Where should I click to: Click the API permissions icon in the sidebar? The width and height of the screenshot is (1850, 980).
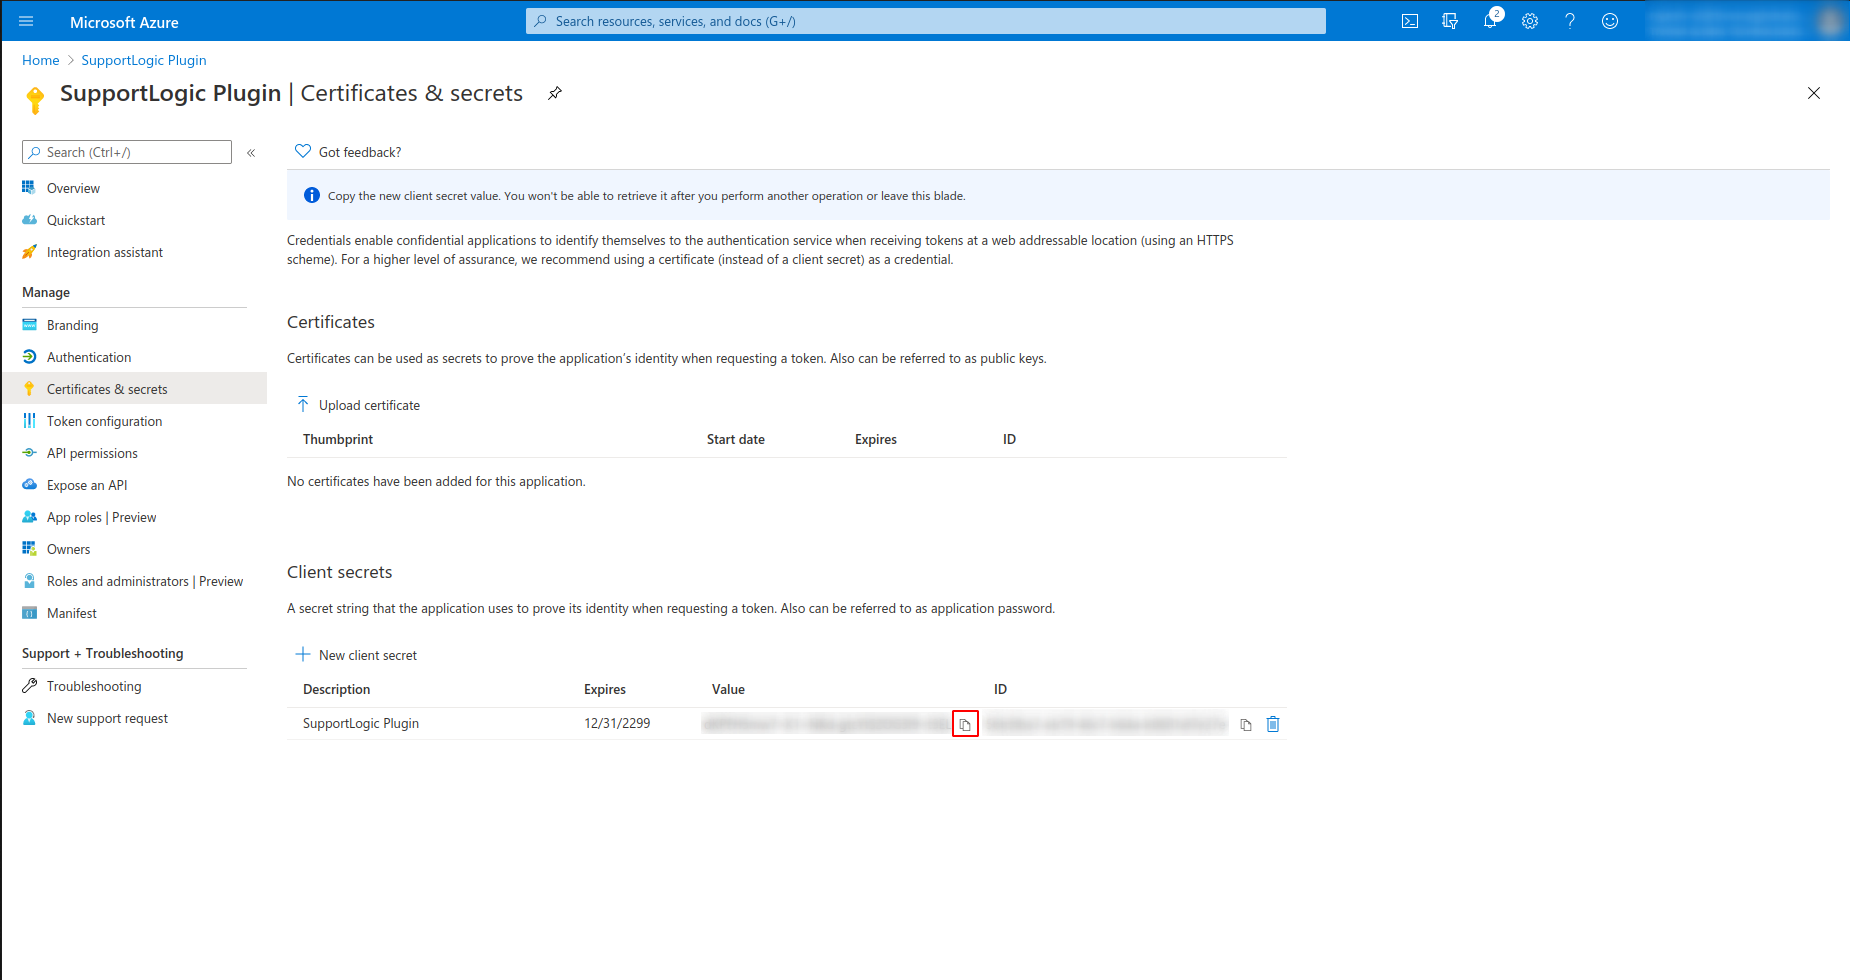[x=29, y=453]
